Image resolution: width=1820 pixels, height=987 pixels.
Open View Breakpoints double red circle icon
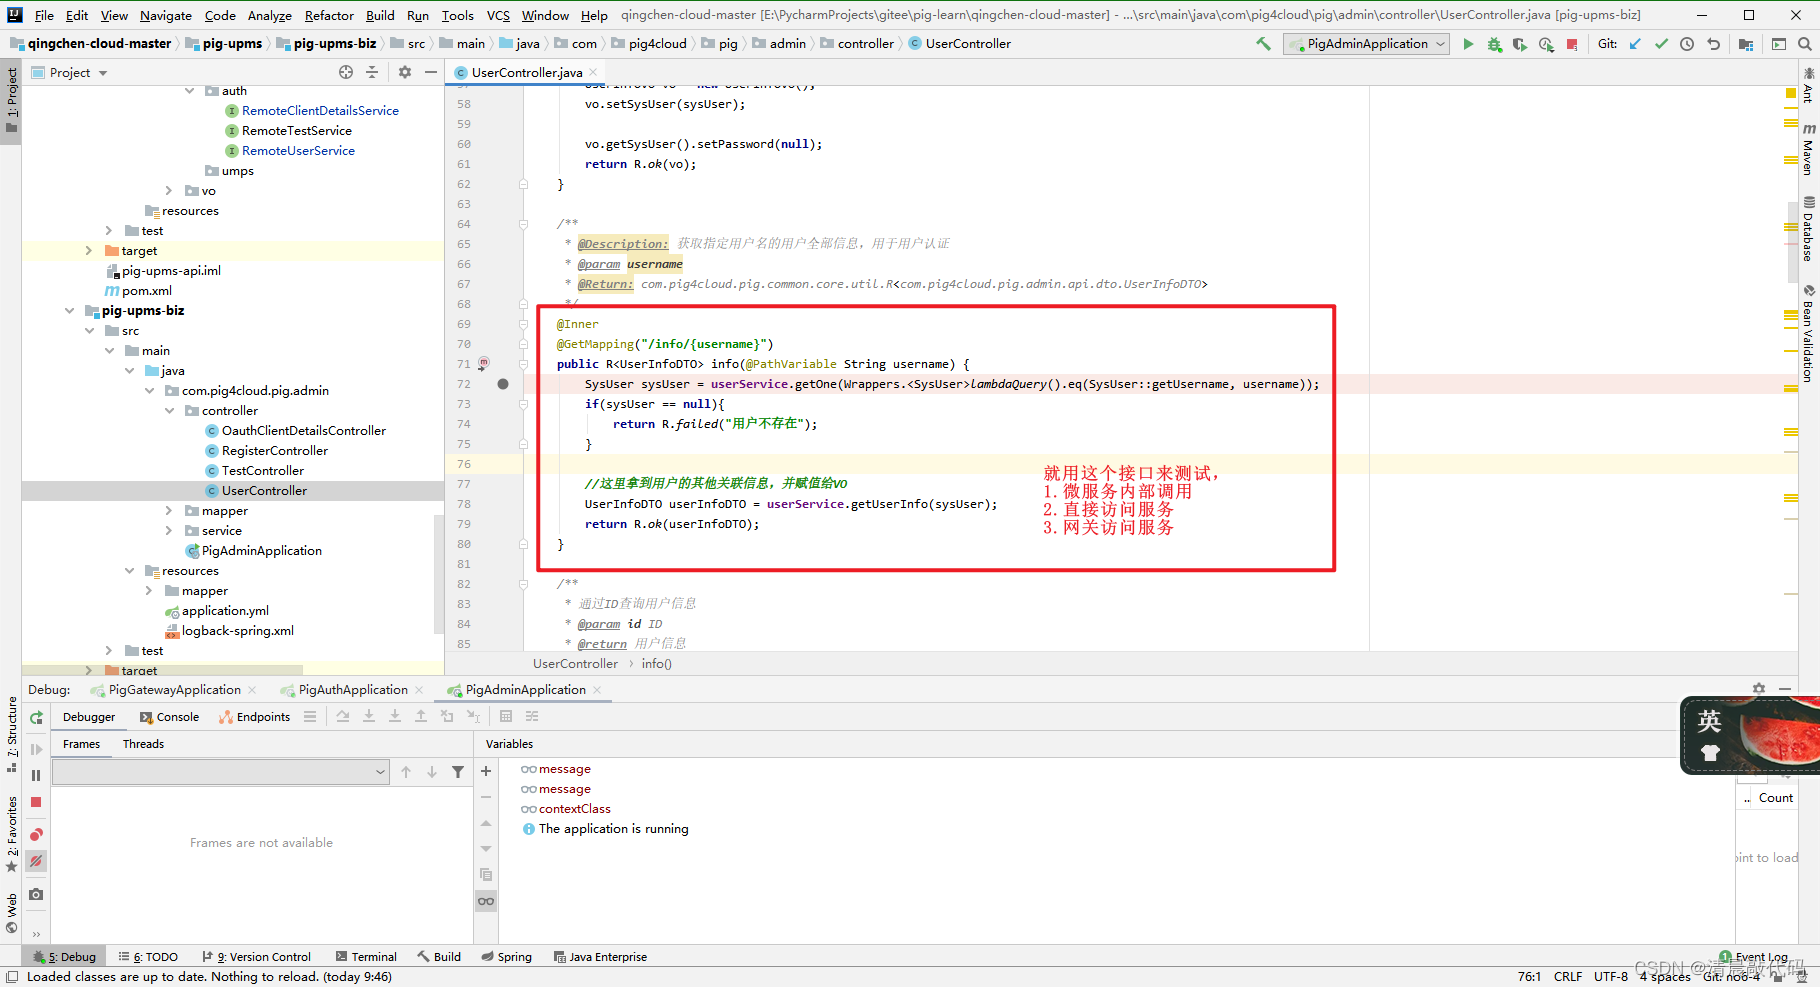36,835
